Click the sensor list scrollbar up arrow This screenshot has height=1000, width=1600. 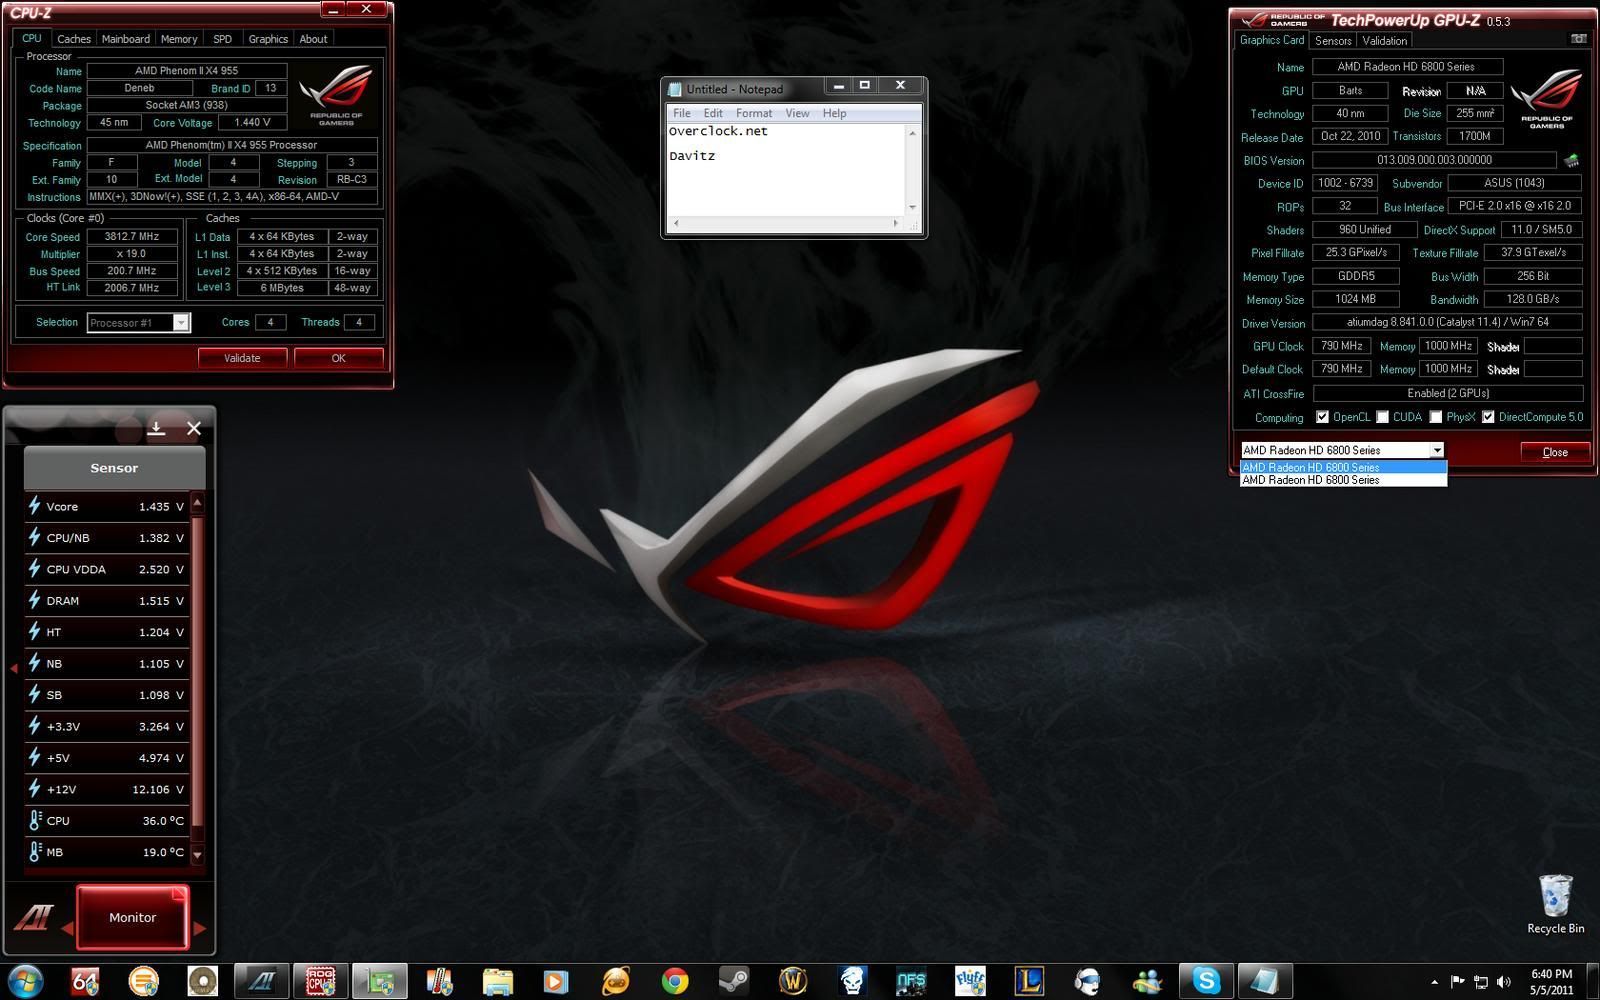pos(197,503)
